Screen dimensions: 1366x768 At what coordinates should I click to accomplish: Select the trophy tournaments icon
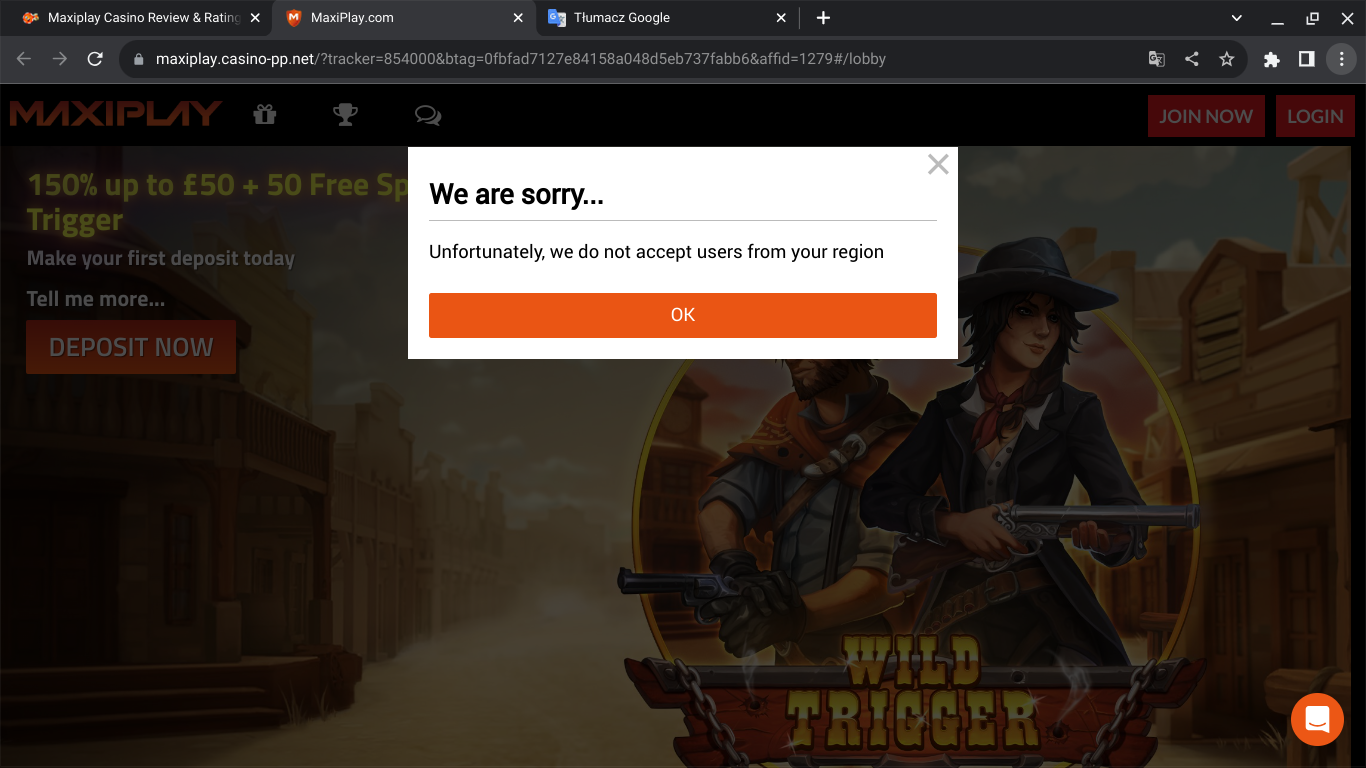tap(345, 115)
